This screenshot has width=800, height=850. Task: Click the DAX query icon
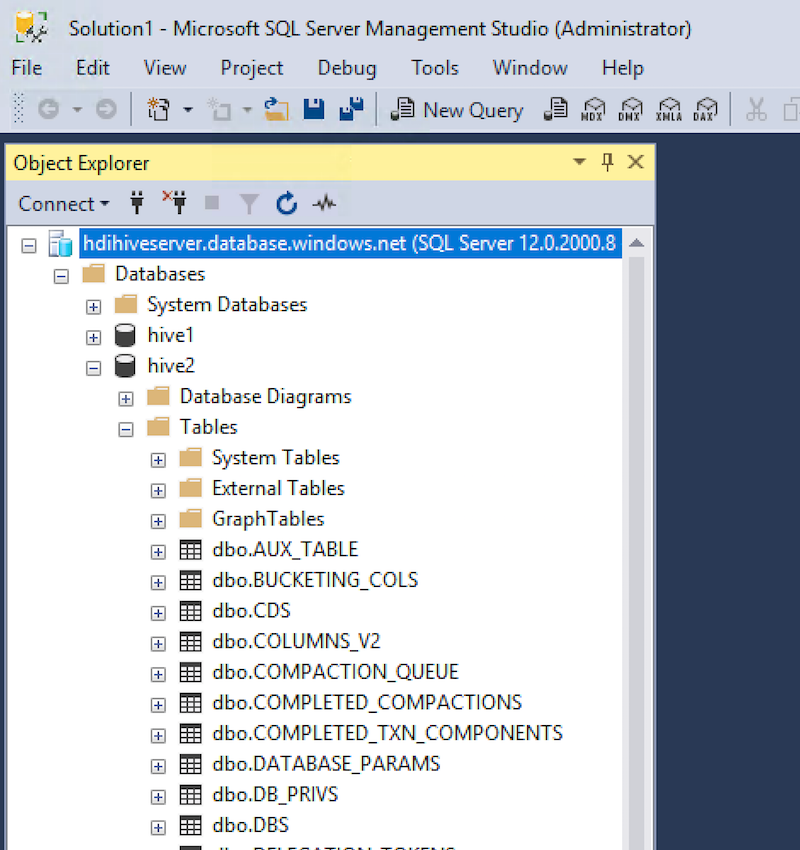click(705, 110)
